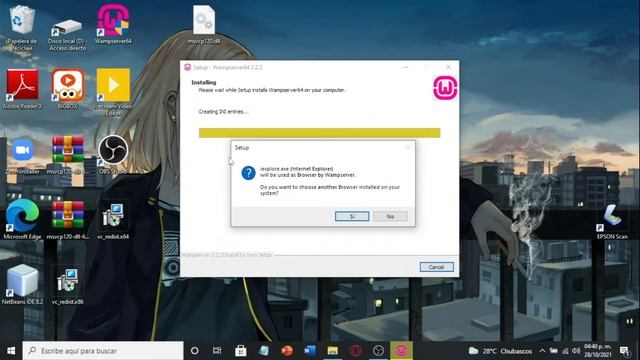This screenshot has height=360, width=640.
Task: Select the vc_redist.x86 installer icon
Action: click(68, 286)
